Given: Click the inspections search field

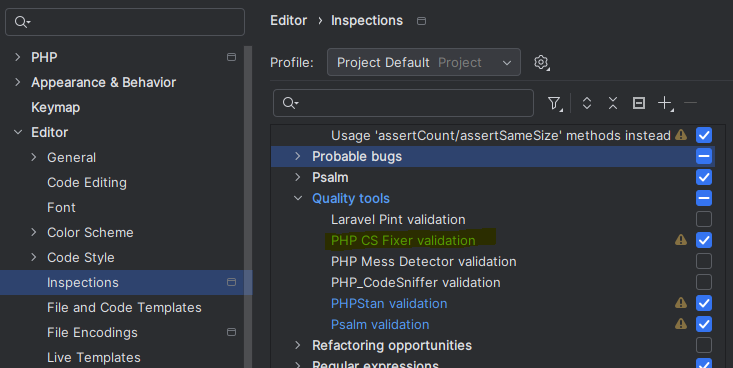Looking at the screenshot, I should tap(403, 103).
